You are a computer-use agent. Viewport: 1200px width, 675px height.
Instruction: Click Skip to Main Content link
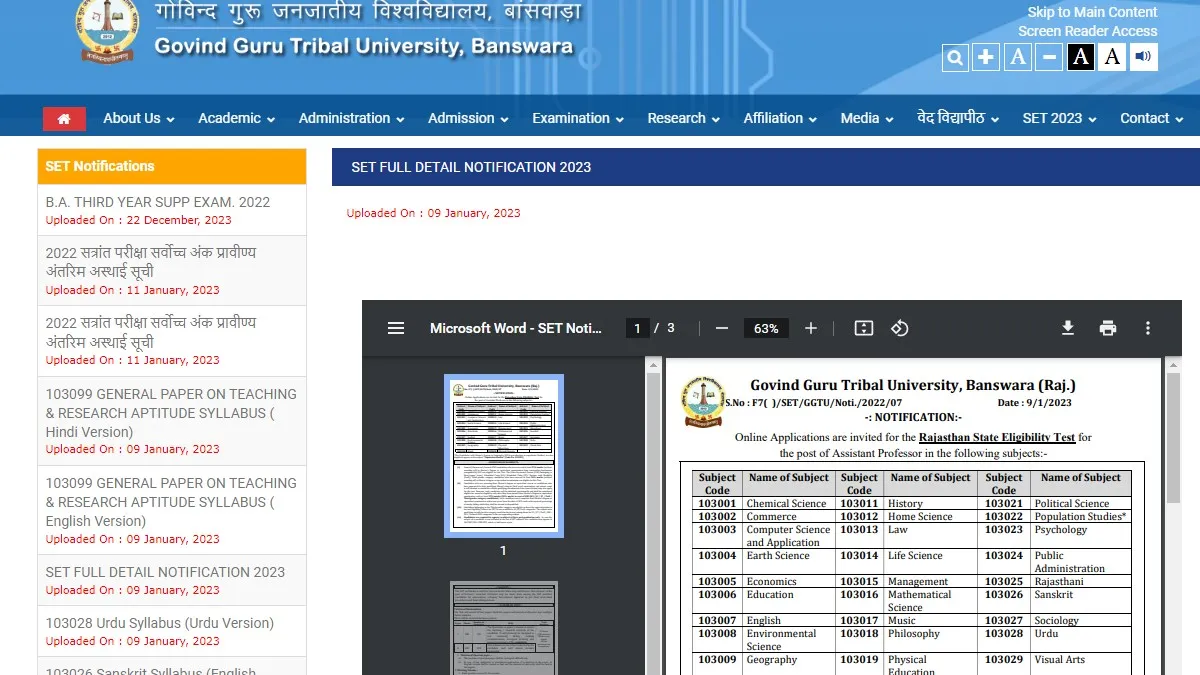[1092, 12]
